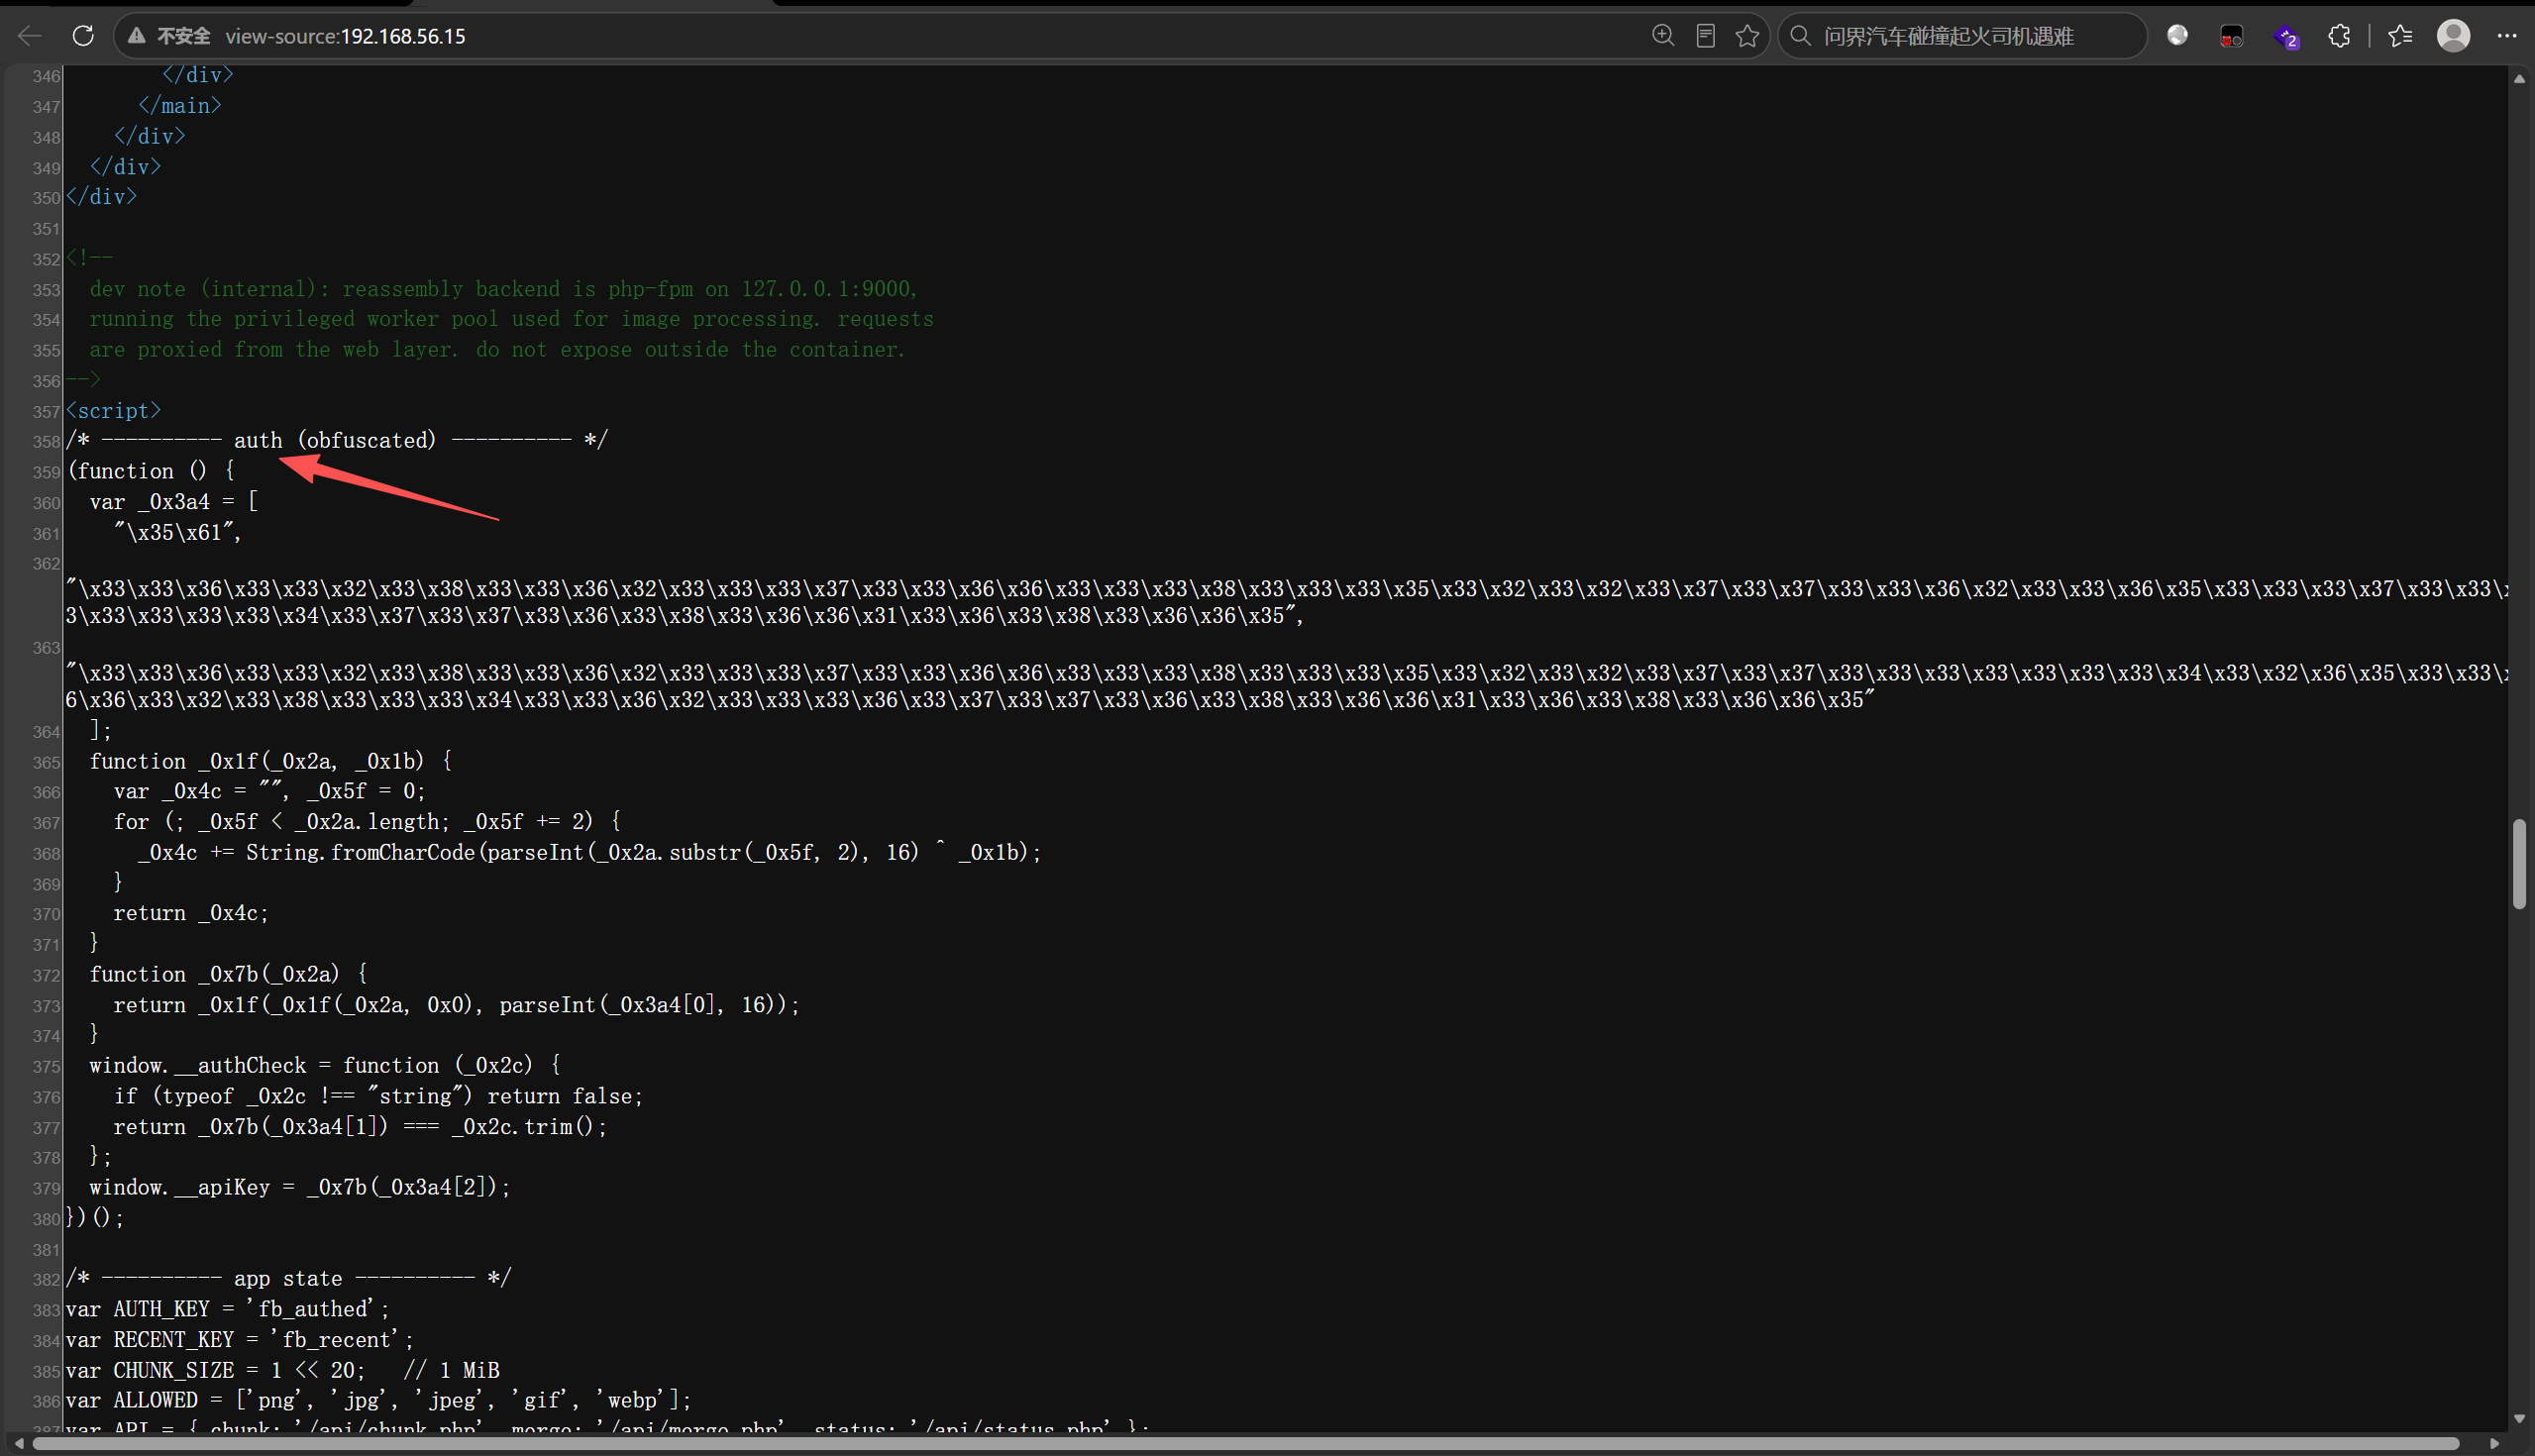Open the black extension with red X
This screenshot has height=1456, width=2535.
click(x=2231, y=36)
